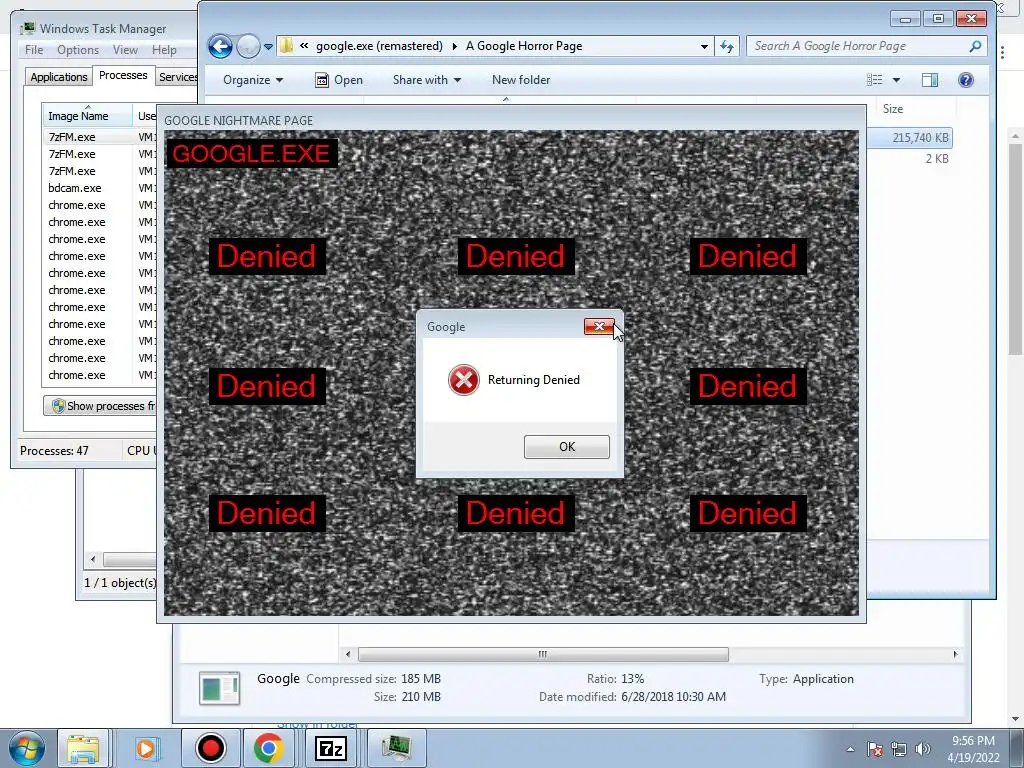
Task: Click the Back arrow in Explorer
Action: pos(220,46)
